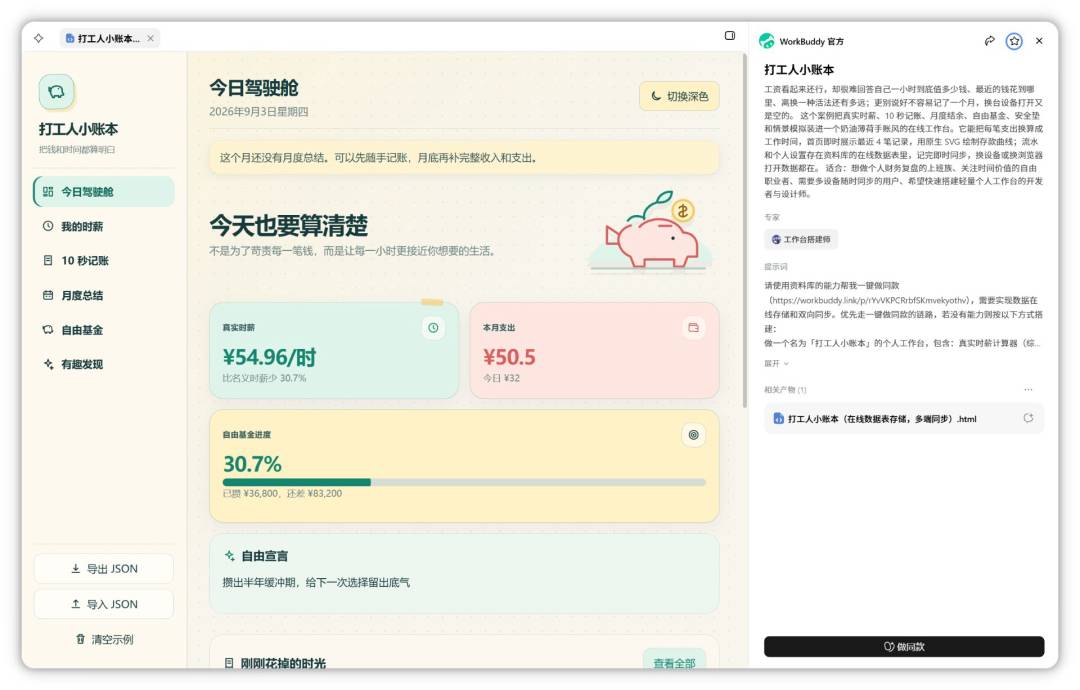
Task: Click the 工作台搭建师 expert tag
Action: [801, 239]
